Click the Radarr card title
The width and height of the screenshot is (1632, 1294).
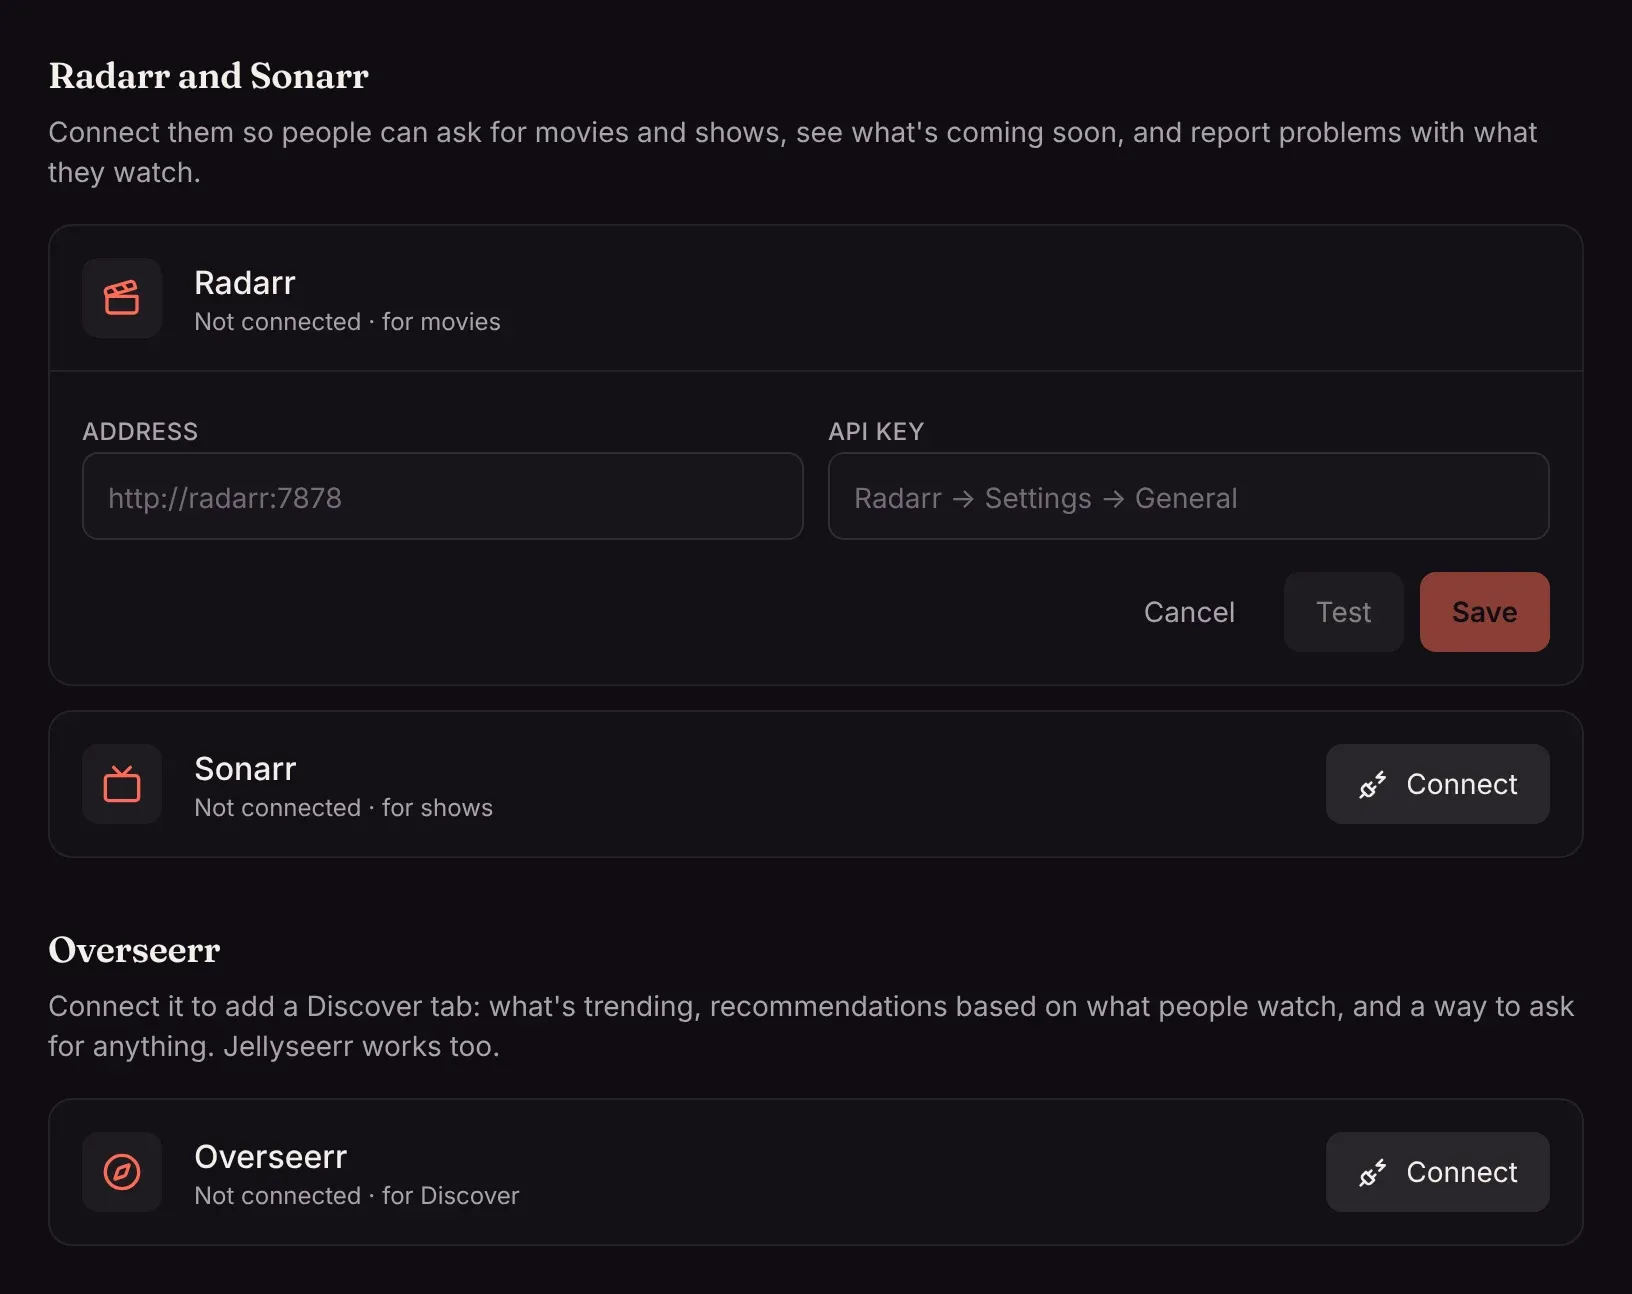click(x=245, y=283)
